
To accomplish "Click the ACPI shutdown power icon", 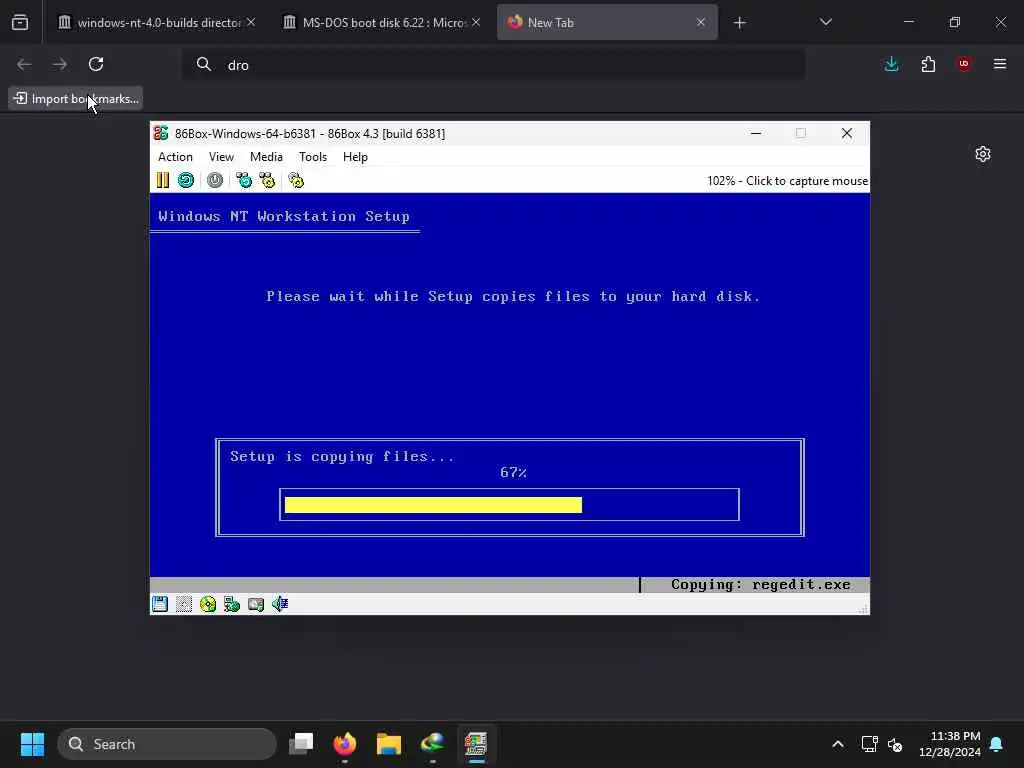I will pos(215,180).
